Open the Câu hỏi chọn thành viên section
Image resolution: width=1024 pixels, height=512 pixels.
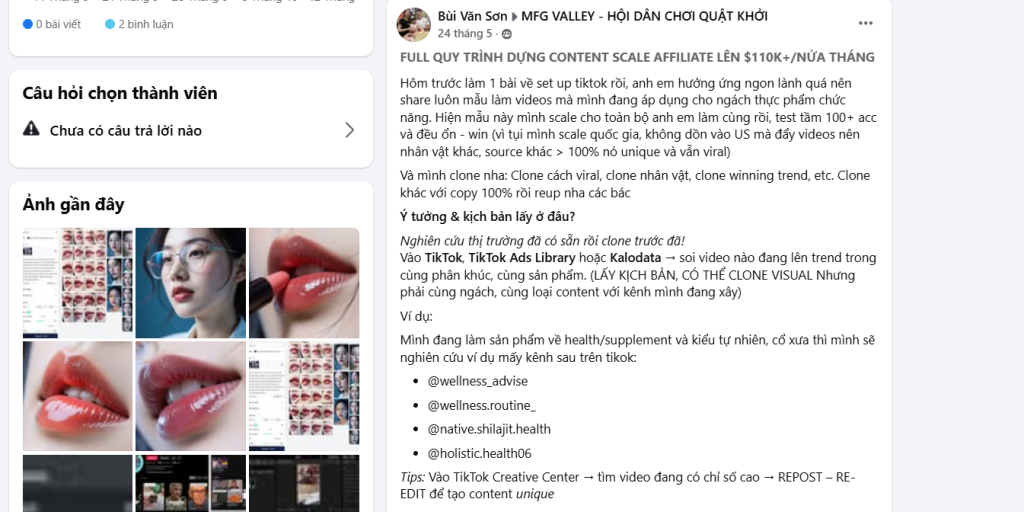(x=120, y=93)
